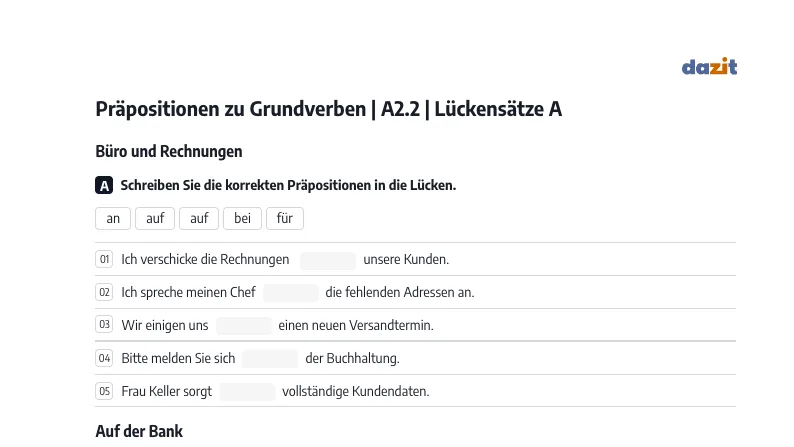This screenshot has width=794, height=447.
Task: Click the 05 sentence number badge
Action: click(x=104, y=391)
